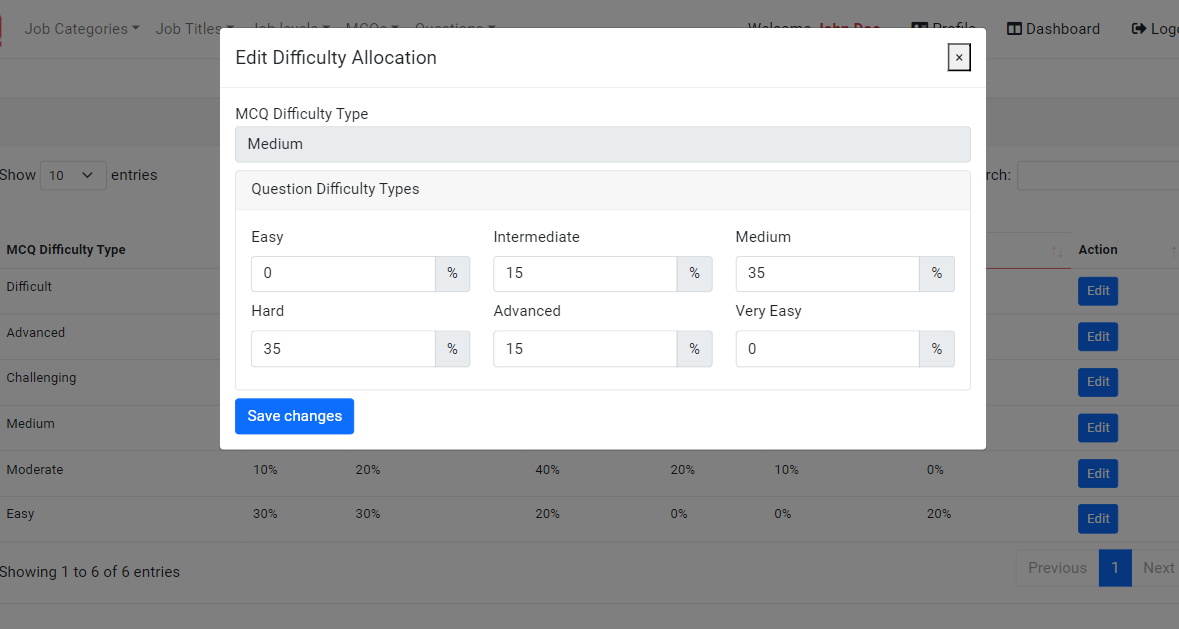The image size is (1179, 629).
Task: Click the percent symbol beside Intermediate field
Action: [695, 273]
